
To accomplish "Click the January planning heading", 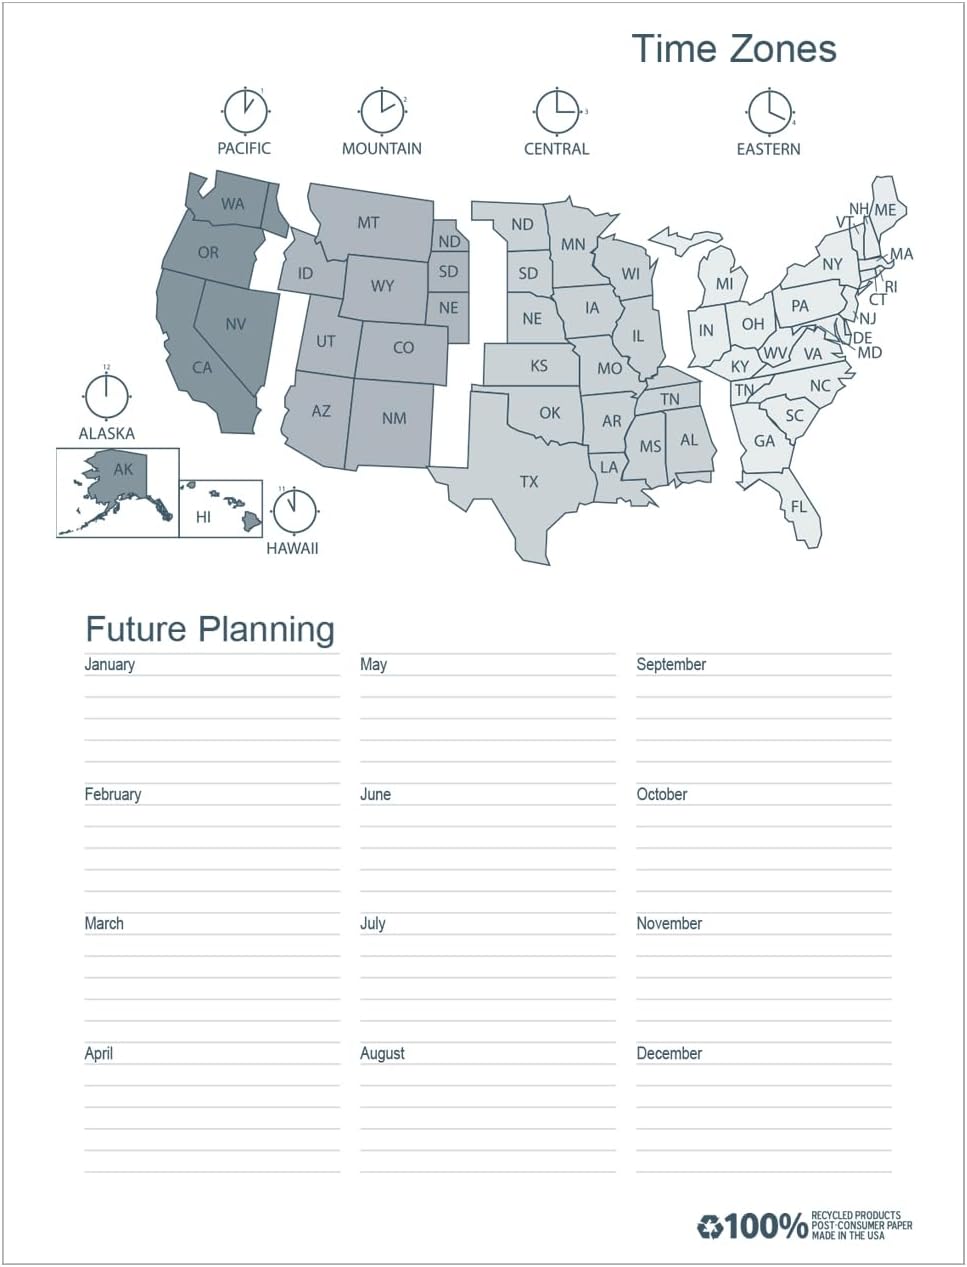I will pyautogui.click(x=109, y=665).
